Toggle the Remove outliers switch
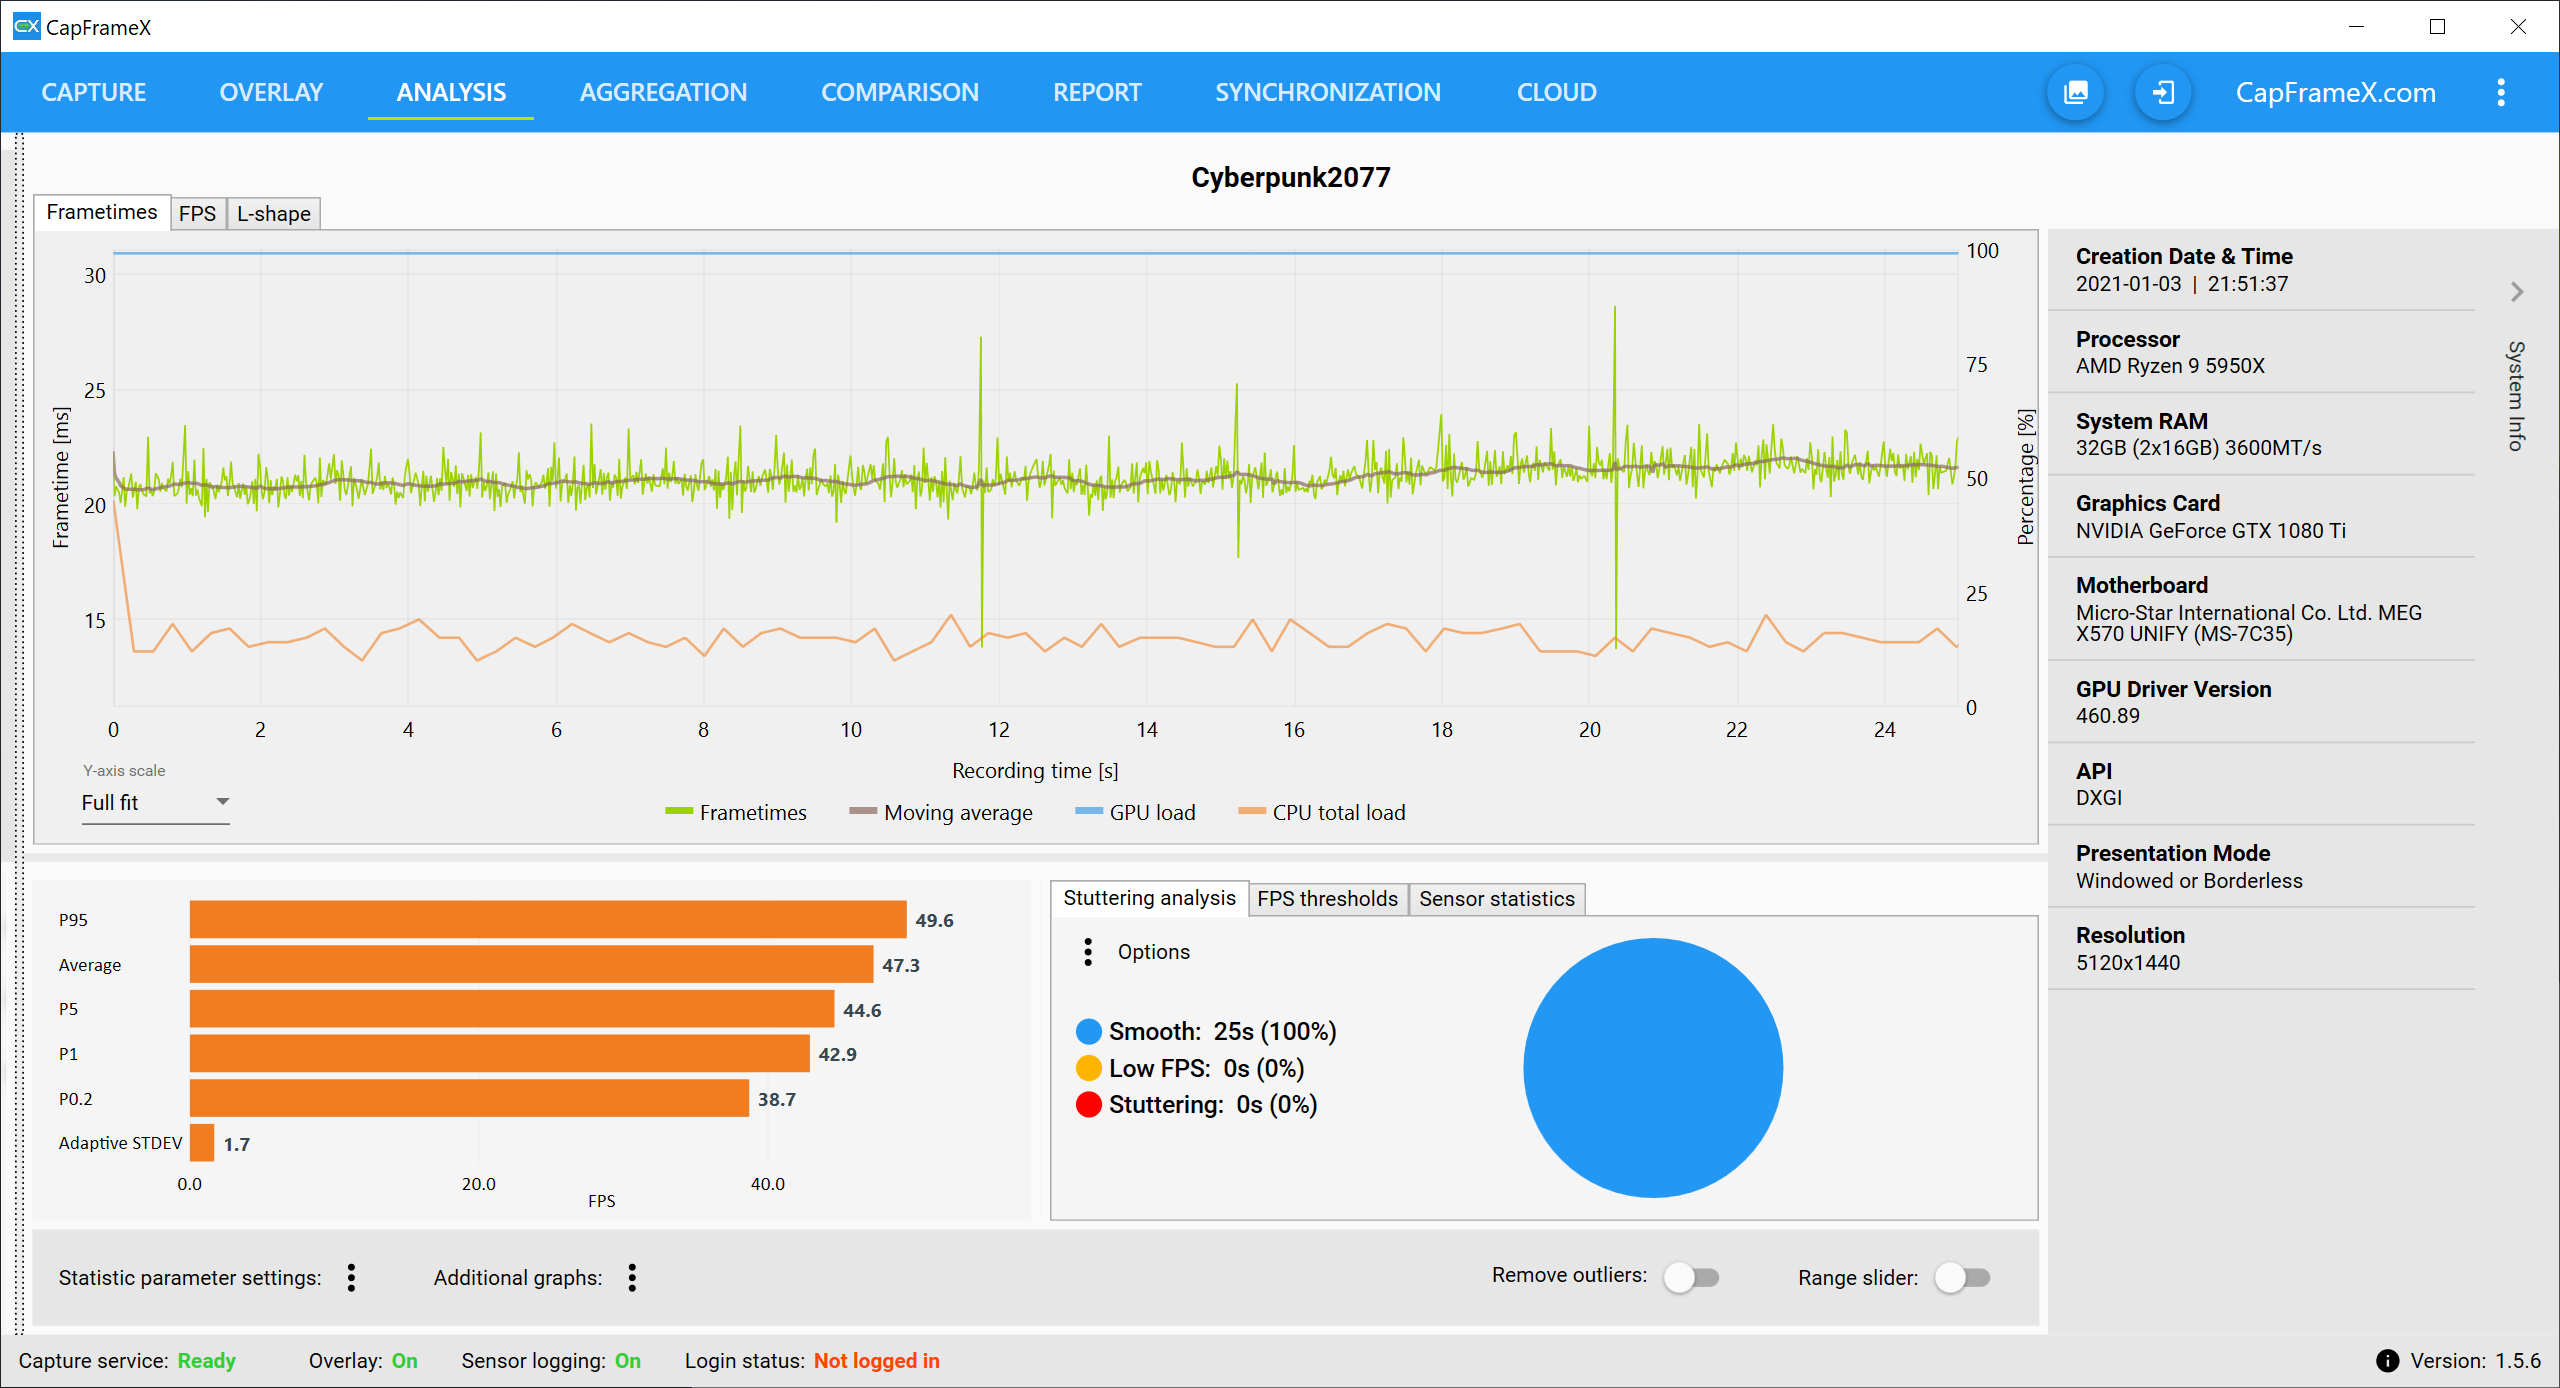The image size is (2560, 1388). click(1691, 1277)
